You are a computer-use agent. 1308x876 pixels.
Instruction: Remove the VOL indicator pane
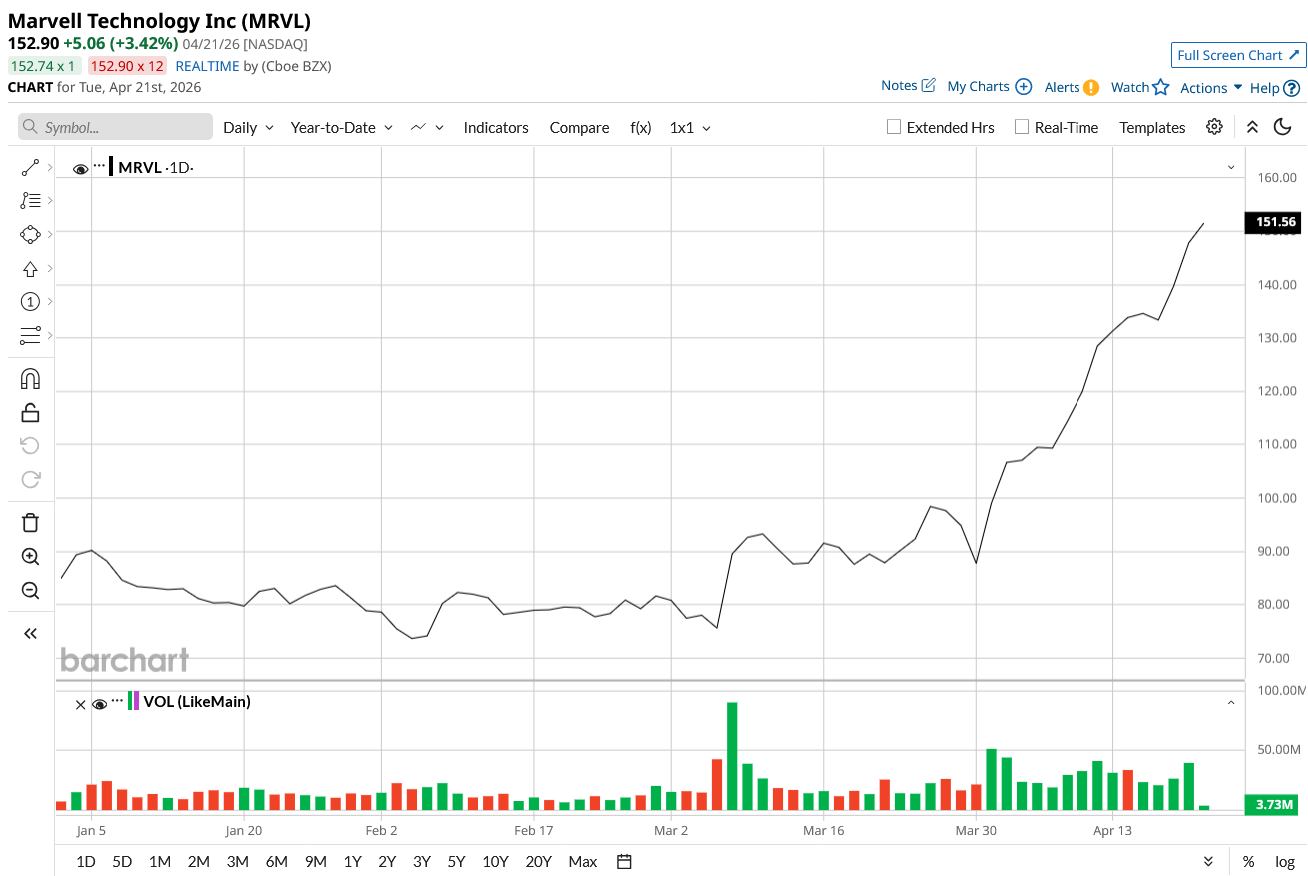[81, 704]
